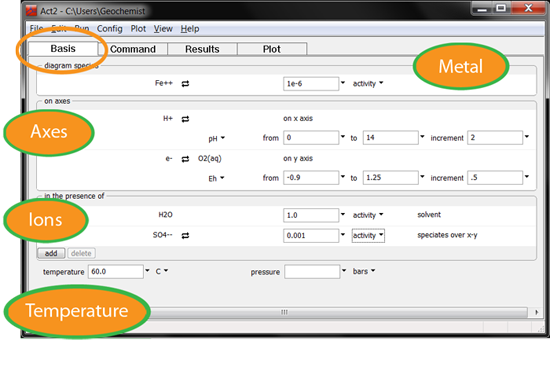Open dropdown arrow beside H2O value 1.0
Viewport: 550px width, 367px height.
[343, 215]
